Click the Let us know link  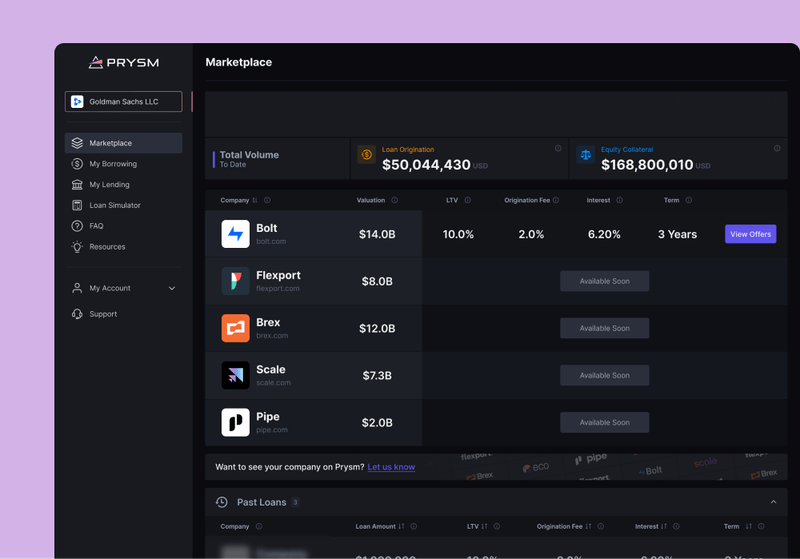[x=391, y=467]
